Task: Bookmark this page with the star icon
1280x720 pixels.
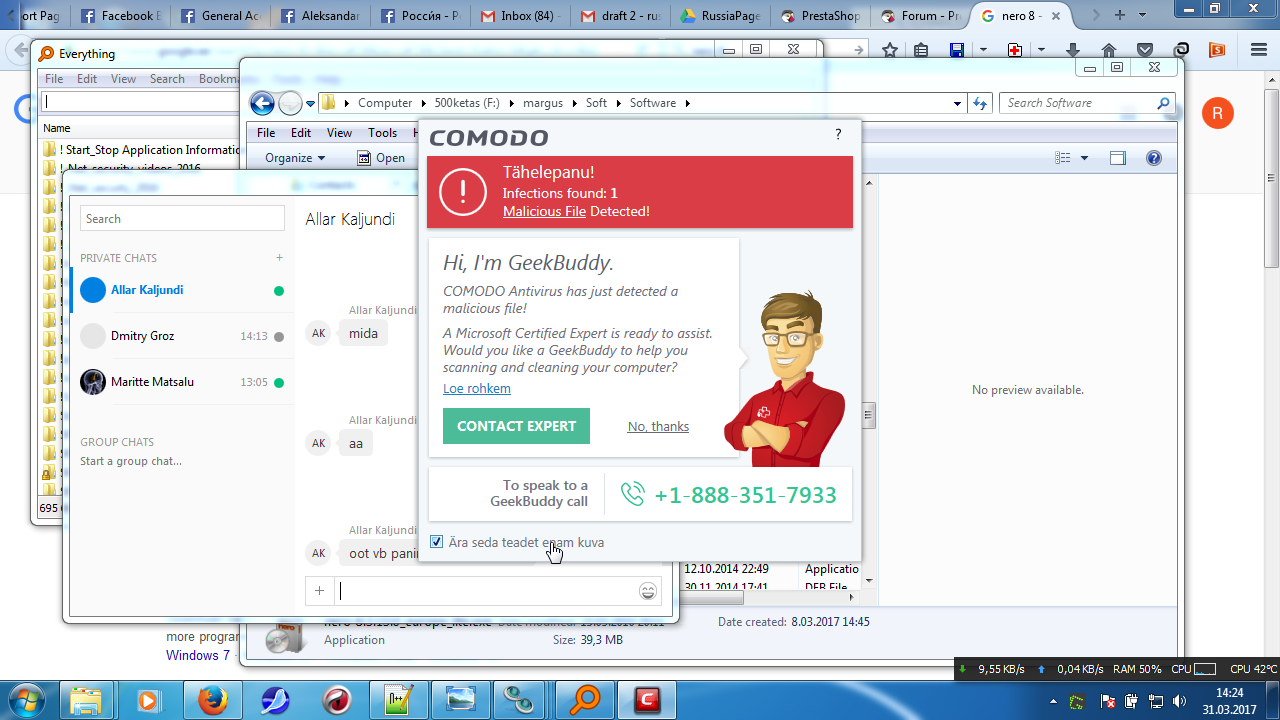Action: 890,50
